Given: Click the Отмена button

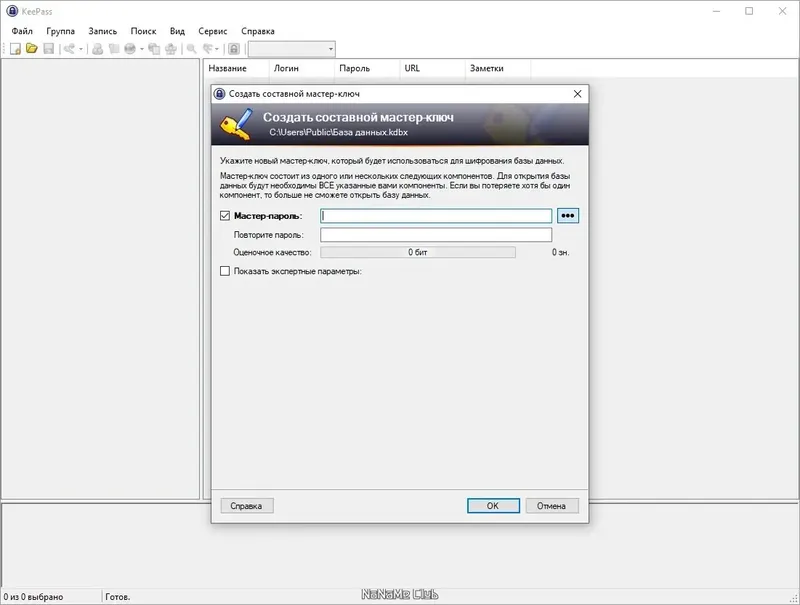Looking at the screenshot, I should tap(552, 506).
